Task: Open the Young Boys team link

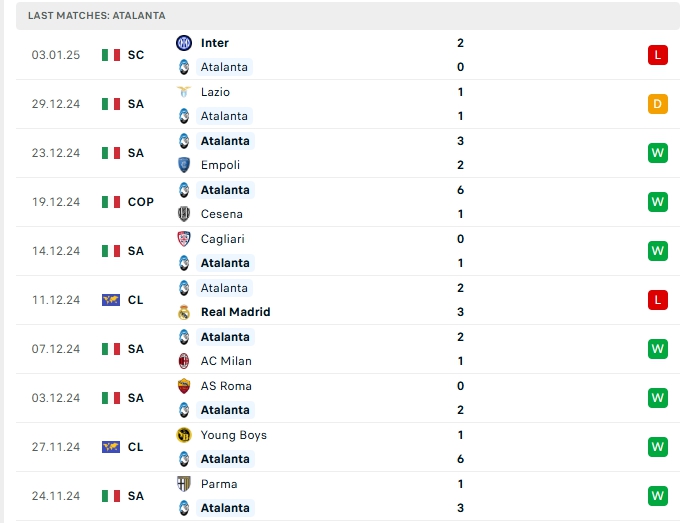Action: click(x=233, y=435)
